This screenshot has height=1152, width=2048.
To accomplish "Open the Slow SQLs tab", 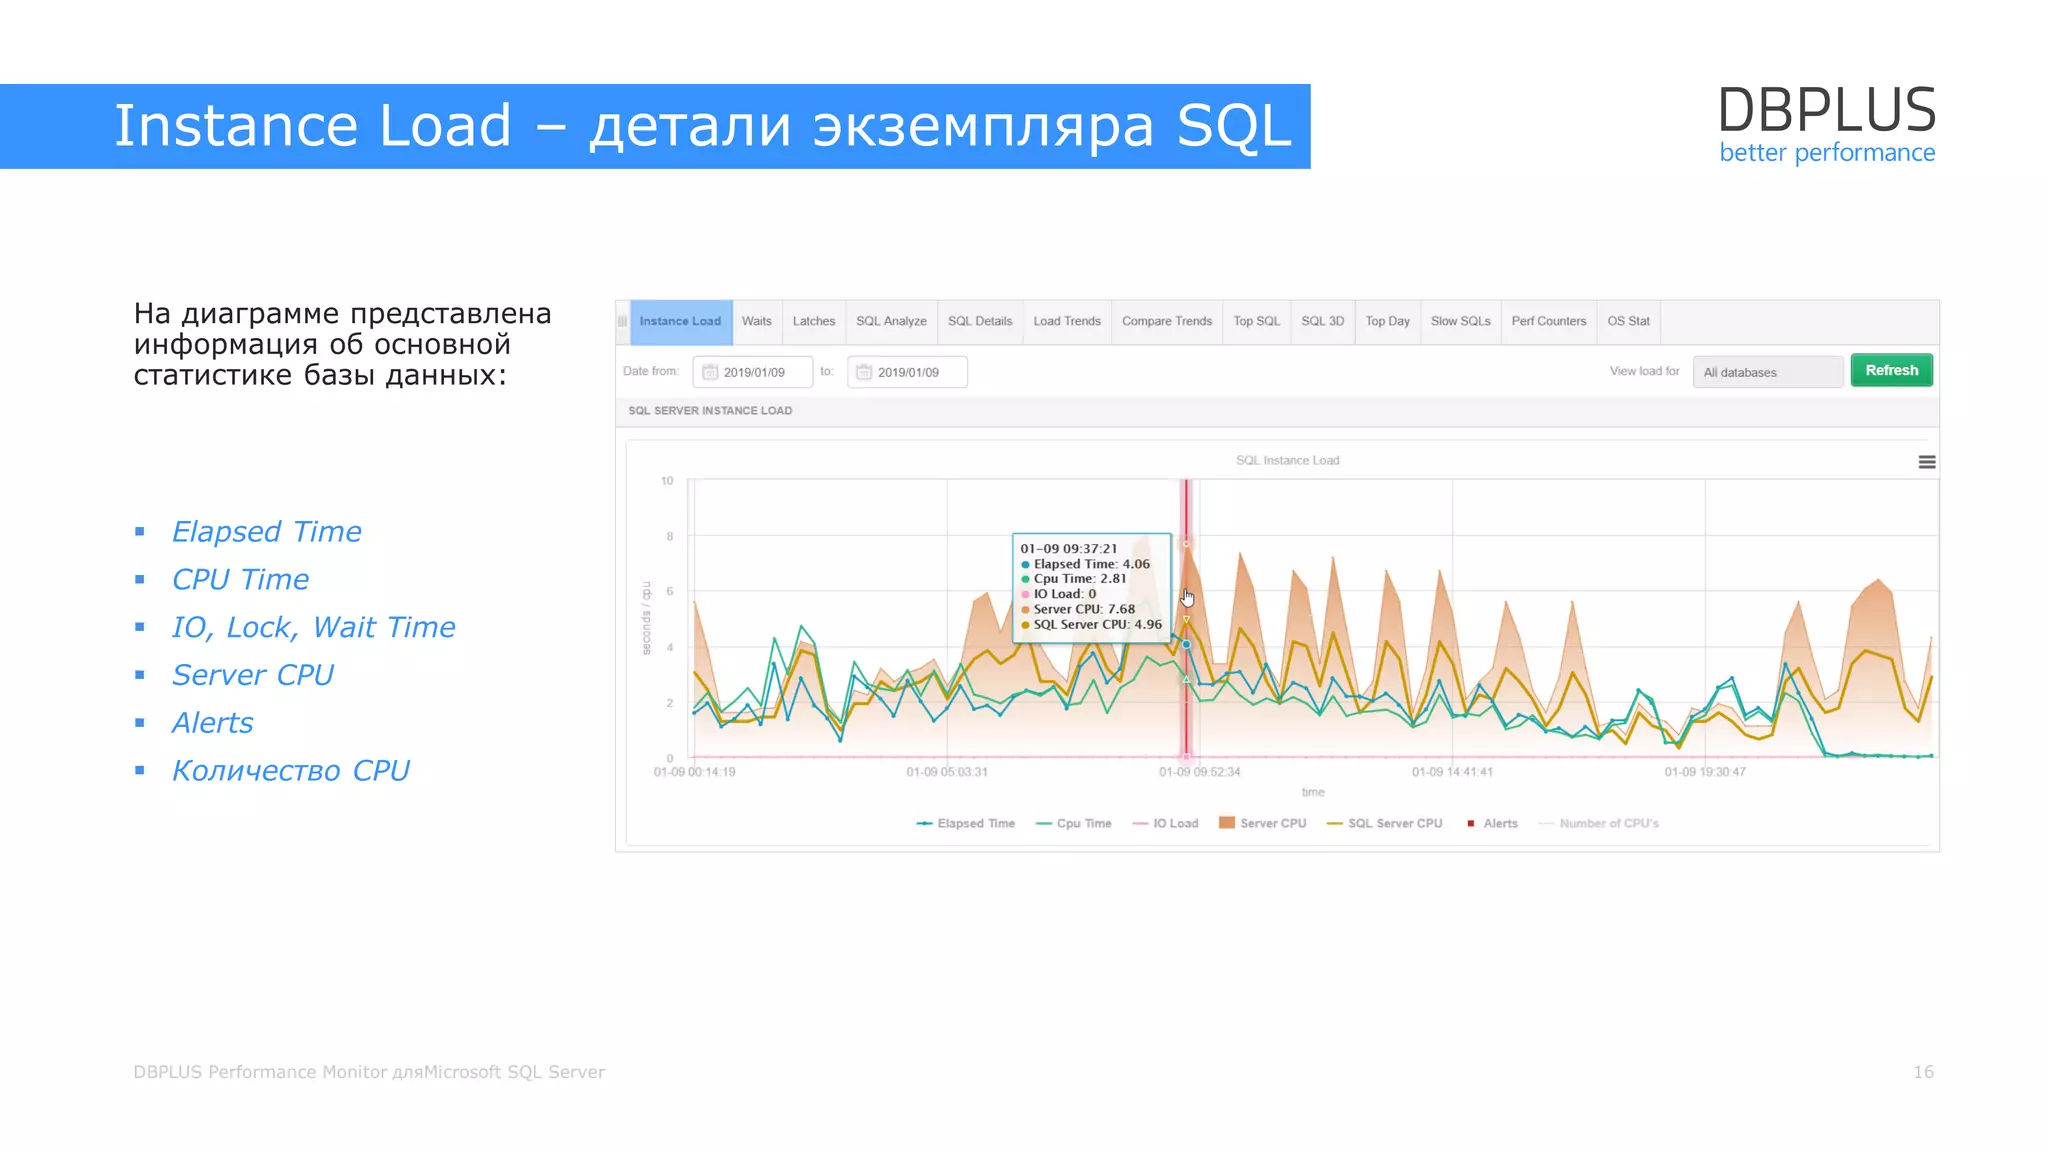I will click(x=1460, y=321).
